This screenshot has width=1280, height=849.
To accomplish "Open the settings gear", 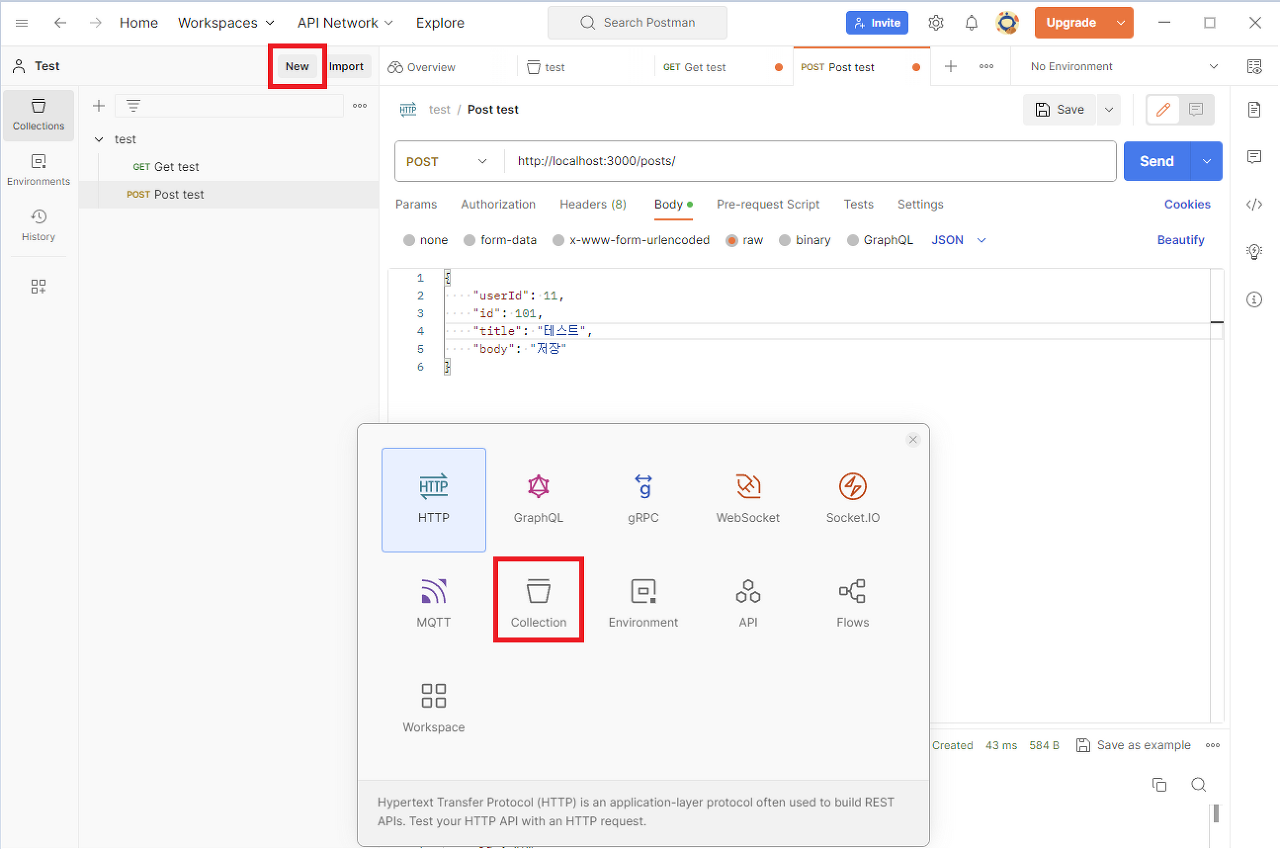I will click(936, 22).
